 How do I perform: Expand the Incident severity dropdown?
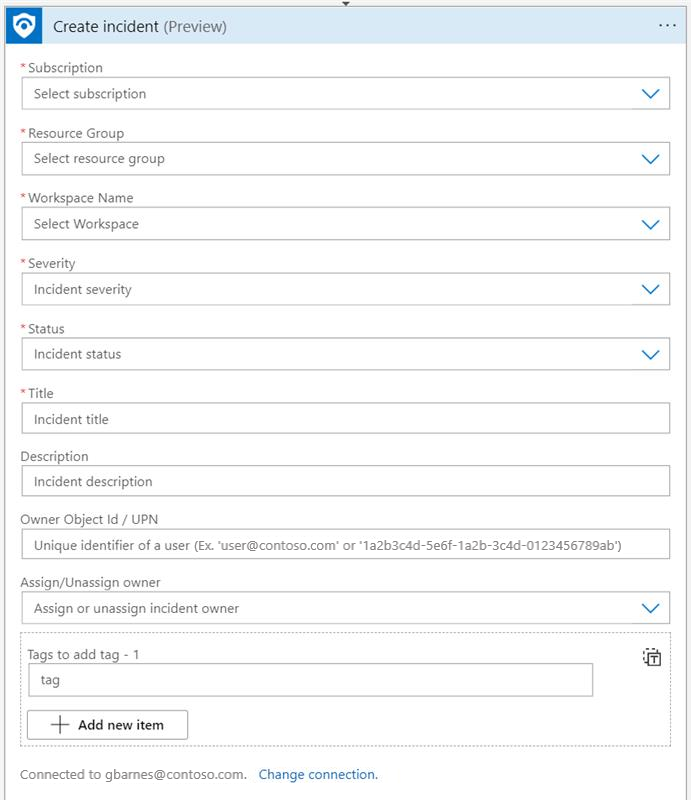pyautogui.click(x=330, y=290)
